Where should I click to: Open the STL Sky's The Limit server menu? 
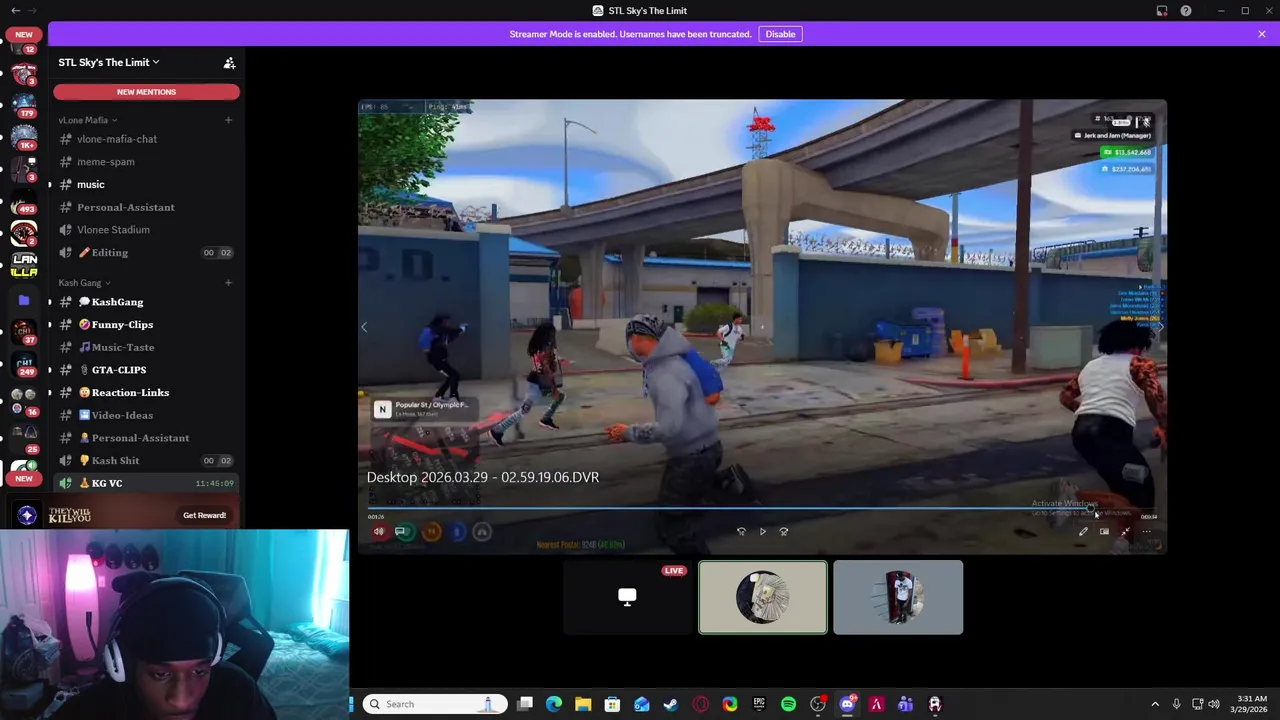tap(108, 62)
